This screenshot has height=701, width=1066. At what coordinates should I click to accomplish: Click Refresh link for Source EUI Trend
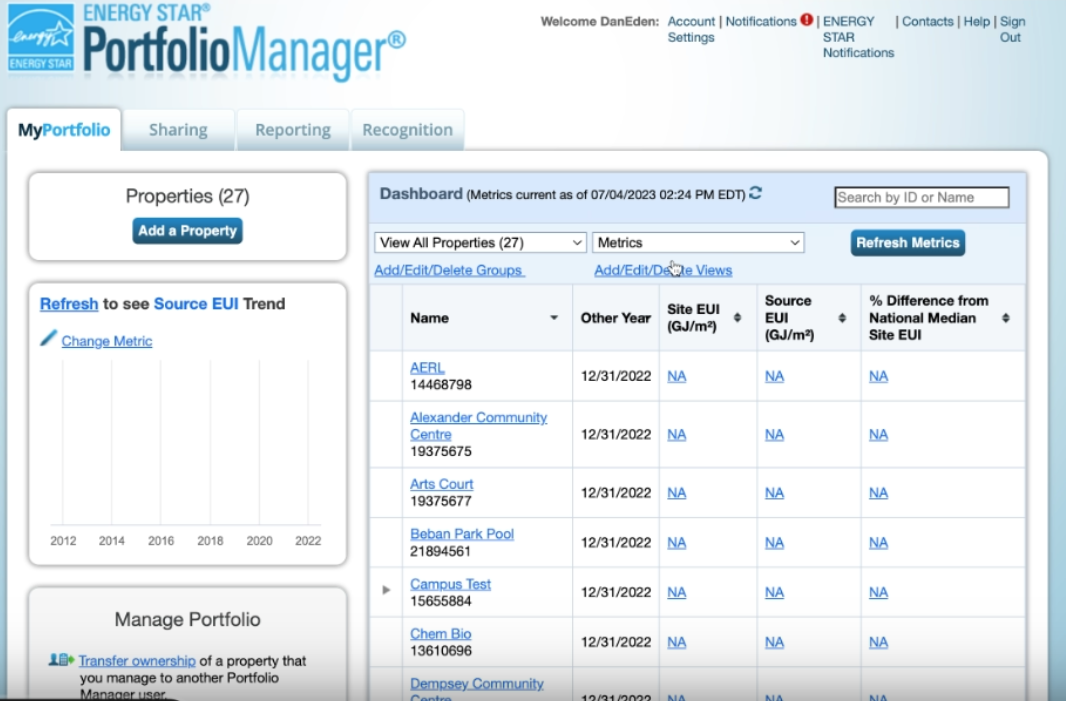pos(69,303)
